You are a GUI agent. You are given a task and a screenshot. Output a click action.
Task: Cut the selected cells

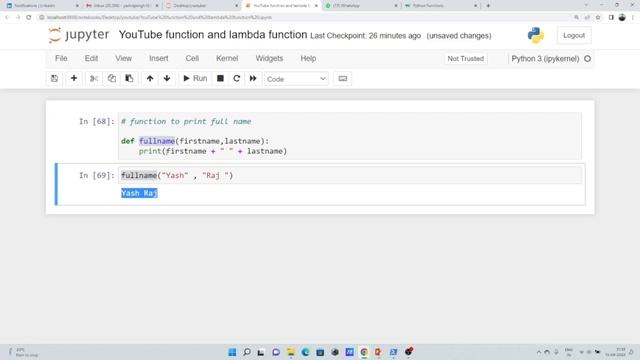pos(94,78)
